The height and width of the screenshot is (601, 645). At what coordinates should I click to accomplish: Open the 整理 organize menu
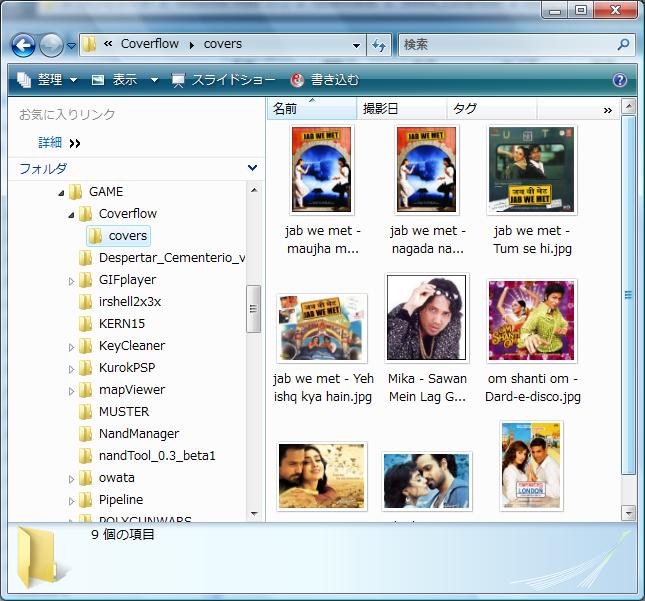[x=47, y=79]
